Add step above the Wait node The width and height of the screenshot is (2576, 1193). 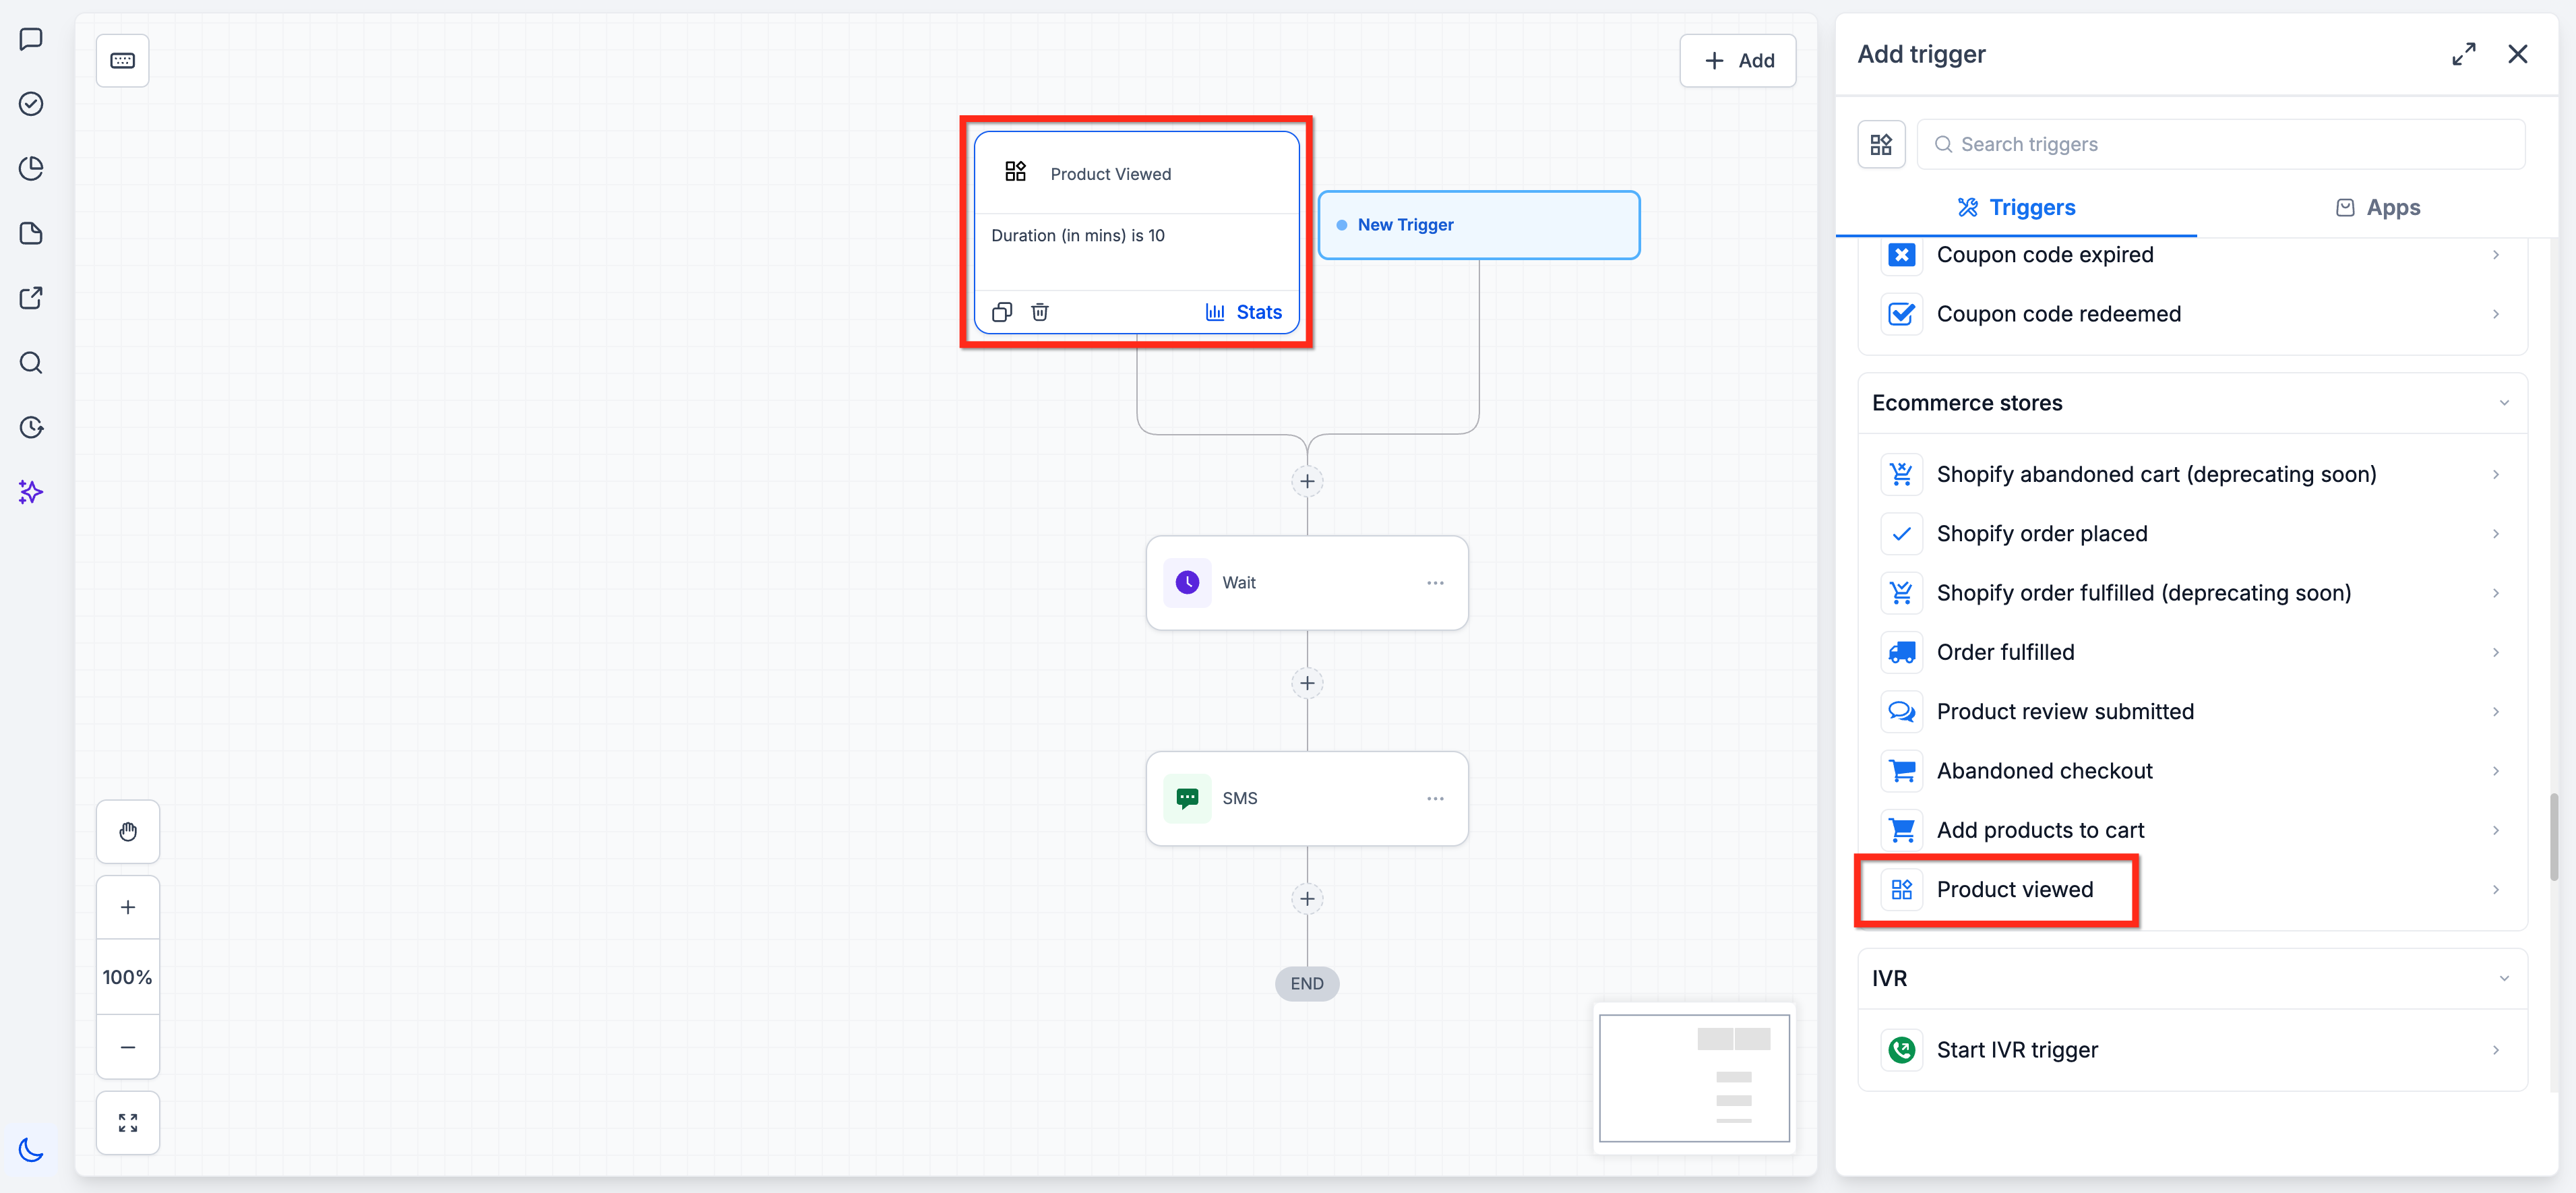1307,482
